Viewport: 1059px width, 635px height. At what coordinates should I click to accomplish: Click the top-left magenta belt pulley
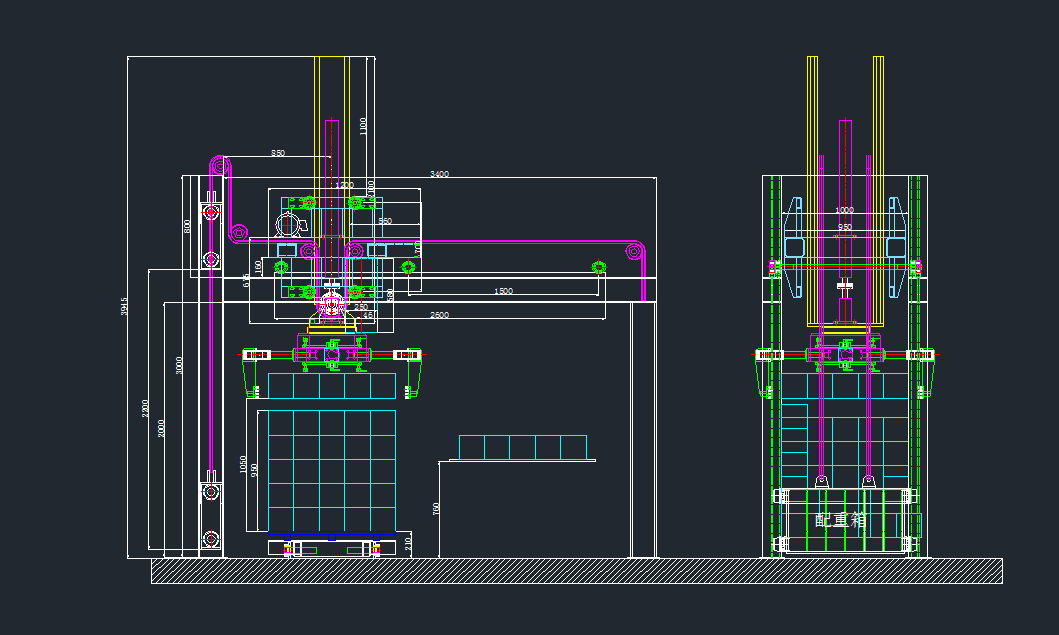click(x=218, y=164)
